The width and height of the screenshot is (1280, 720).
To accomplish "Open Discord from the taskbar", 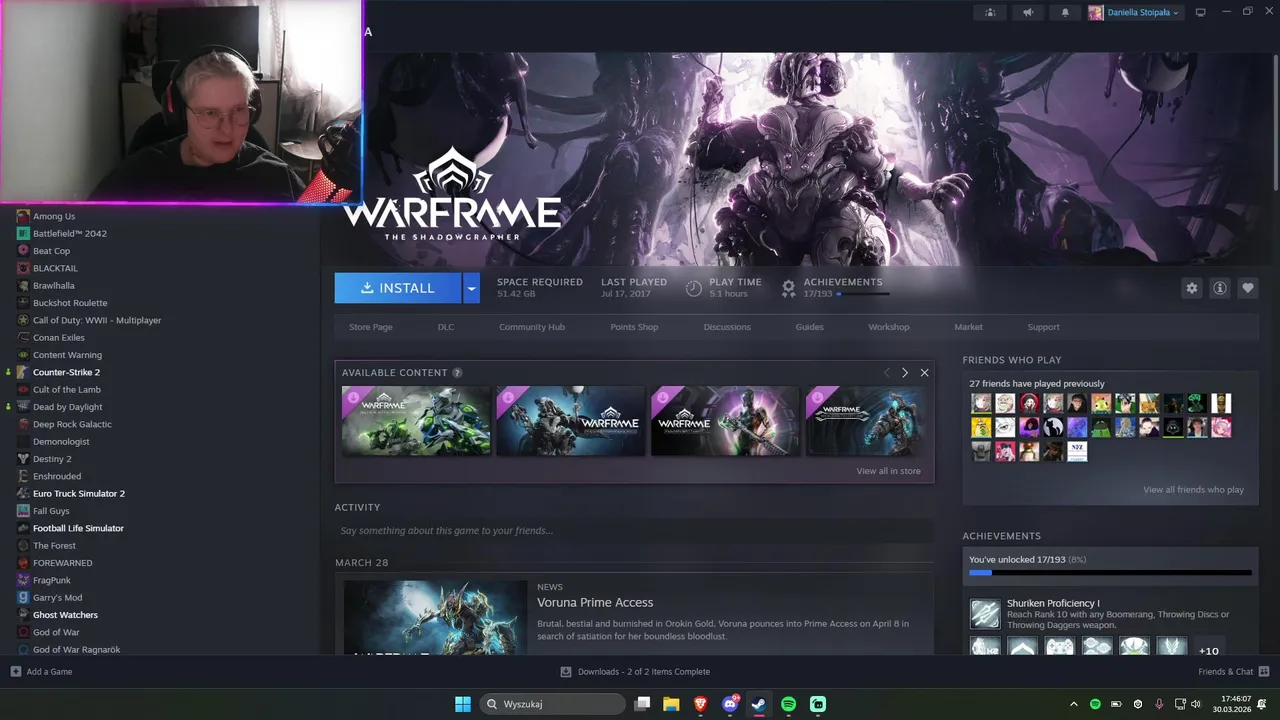I will pyautogui.click(x=730, y=704).
